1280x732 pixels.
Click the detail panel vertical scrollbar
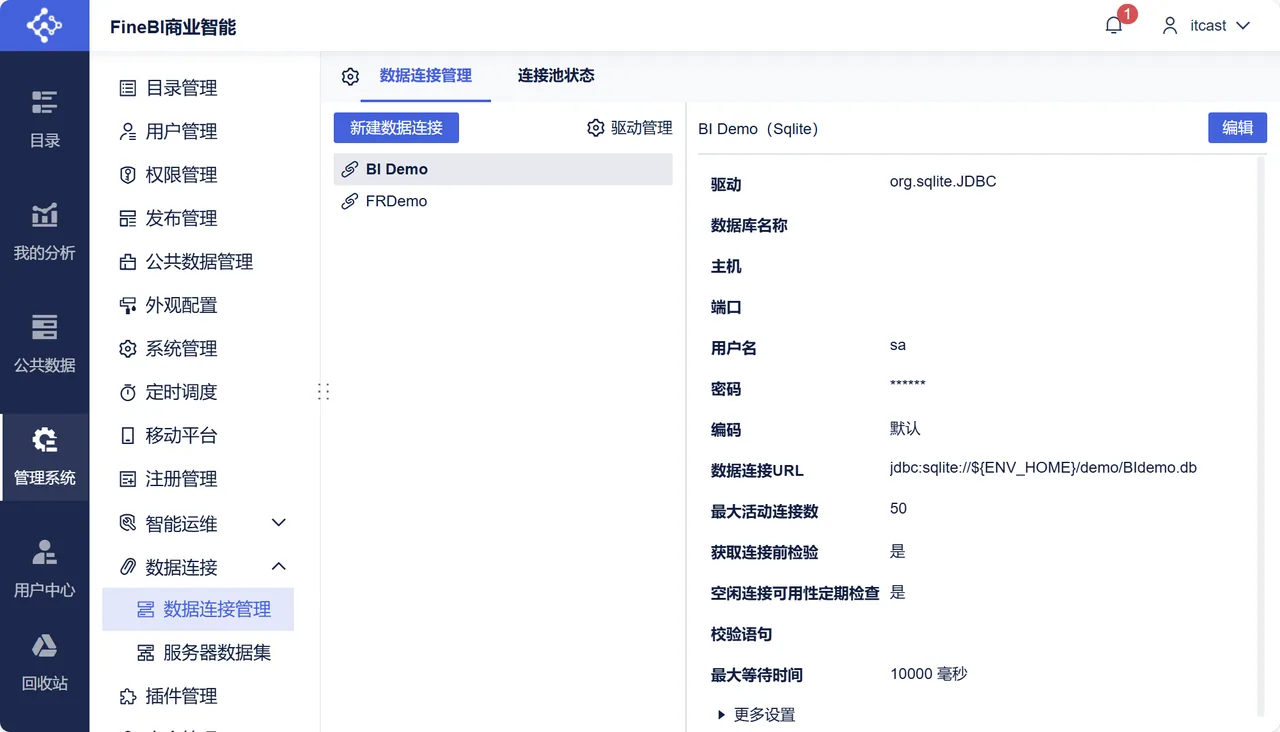[1260, 436]
